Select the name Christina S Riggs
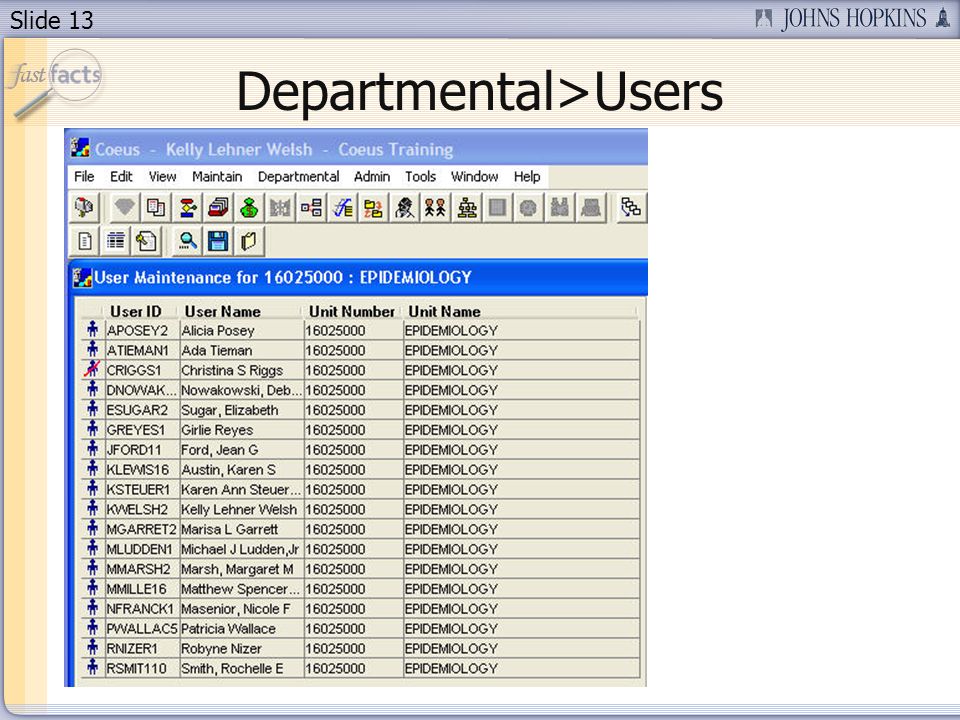Image resolution: width=960 pixels, height=720 pixels. coord(232,370)
